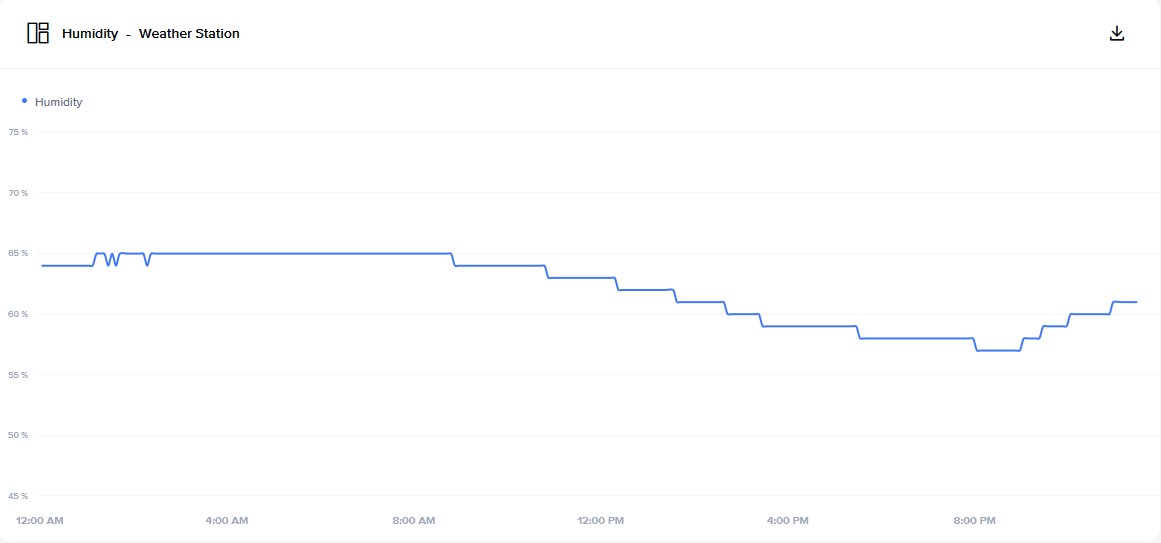Click the download chart icon
This screenshot has width=1161, height=543.
[x=1117, y=33]
